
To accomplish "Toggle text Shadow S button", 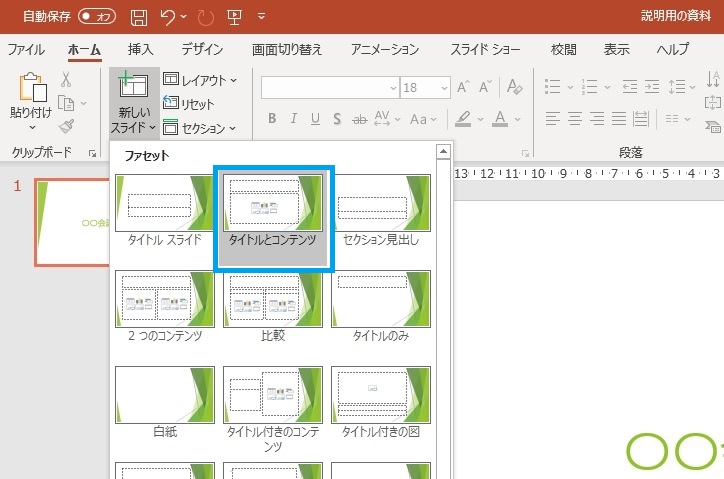I will tap(337, 119).
